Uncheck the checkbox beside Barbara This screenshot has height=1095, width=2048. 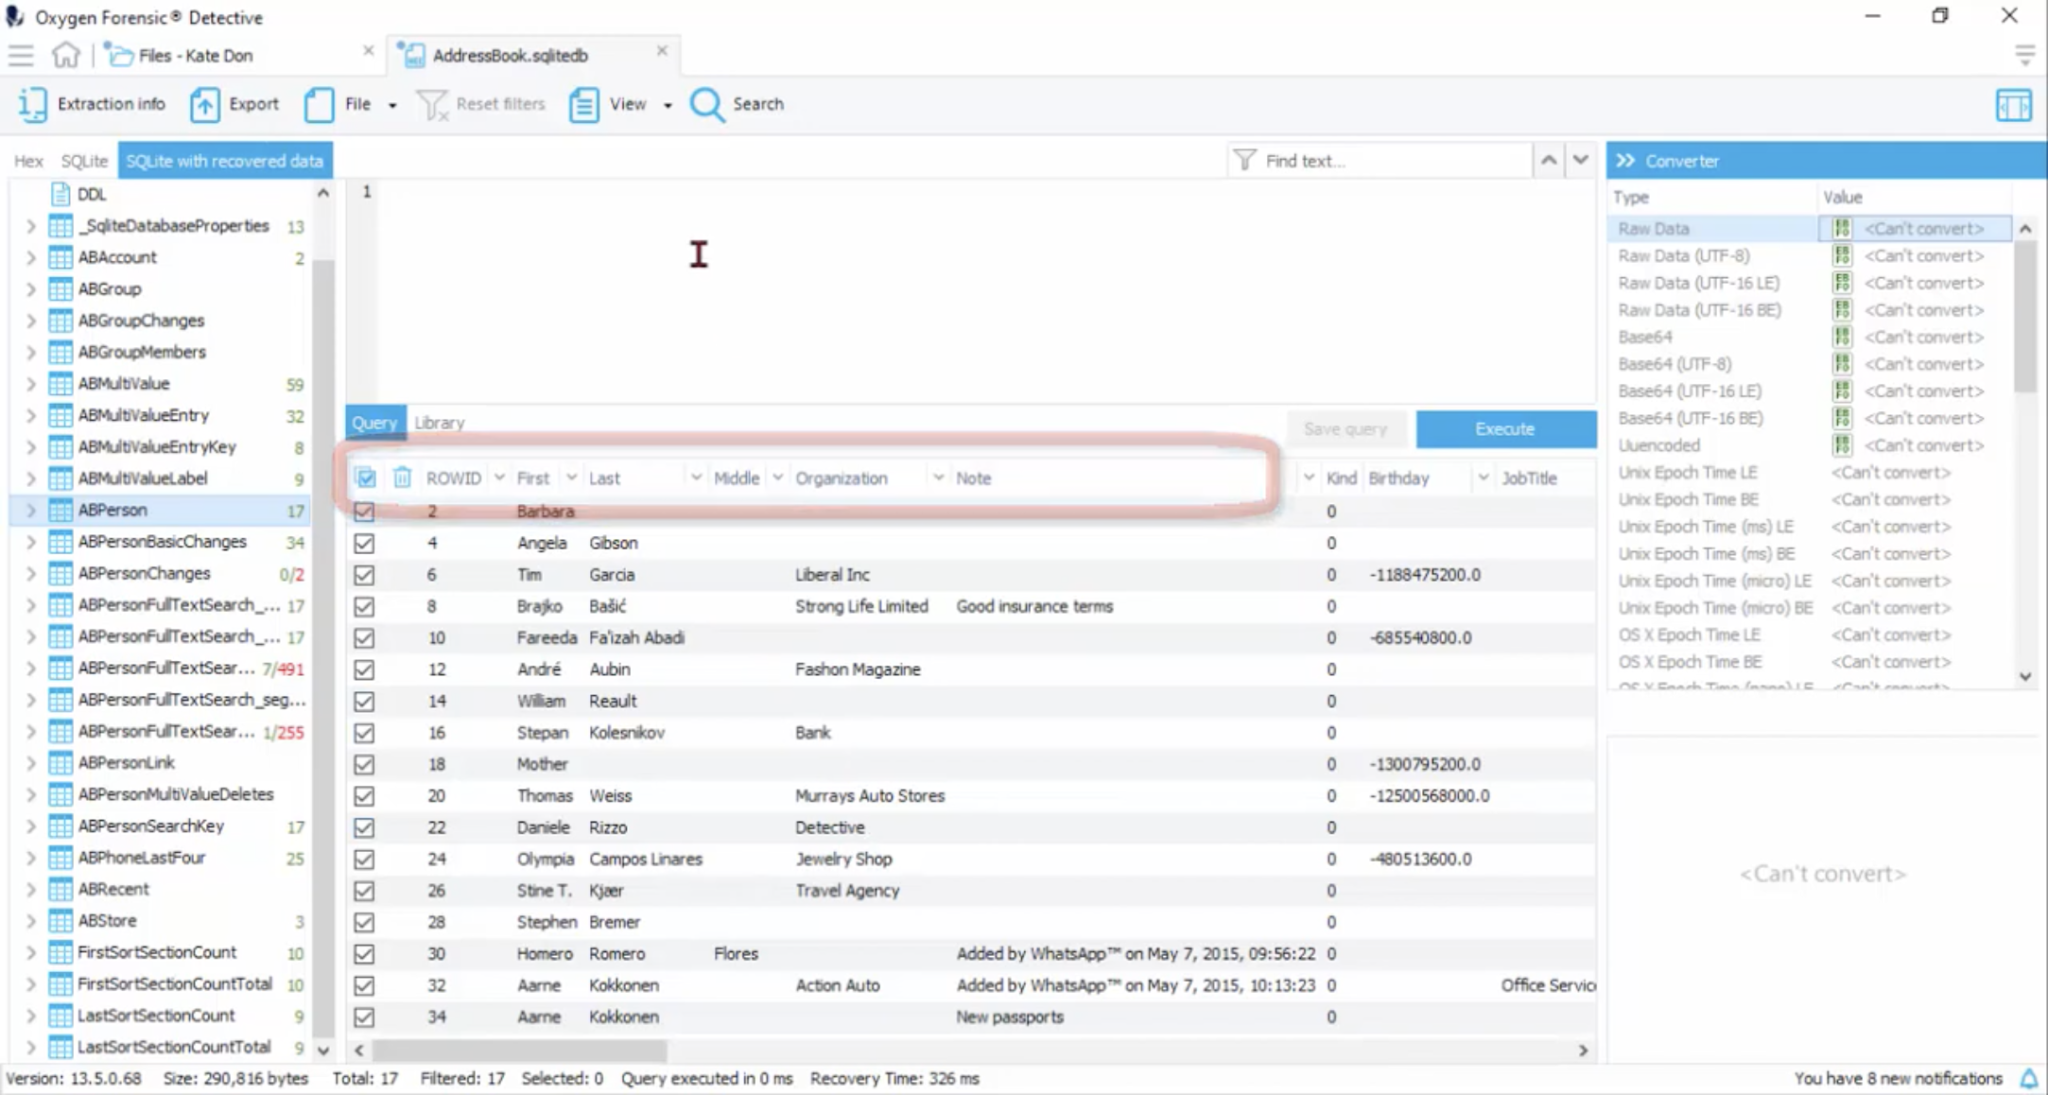pyautogui.click(x=365, y=511)
